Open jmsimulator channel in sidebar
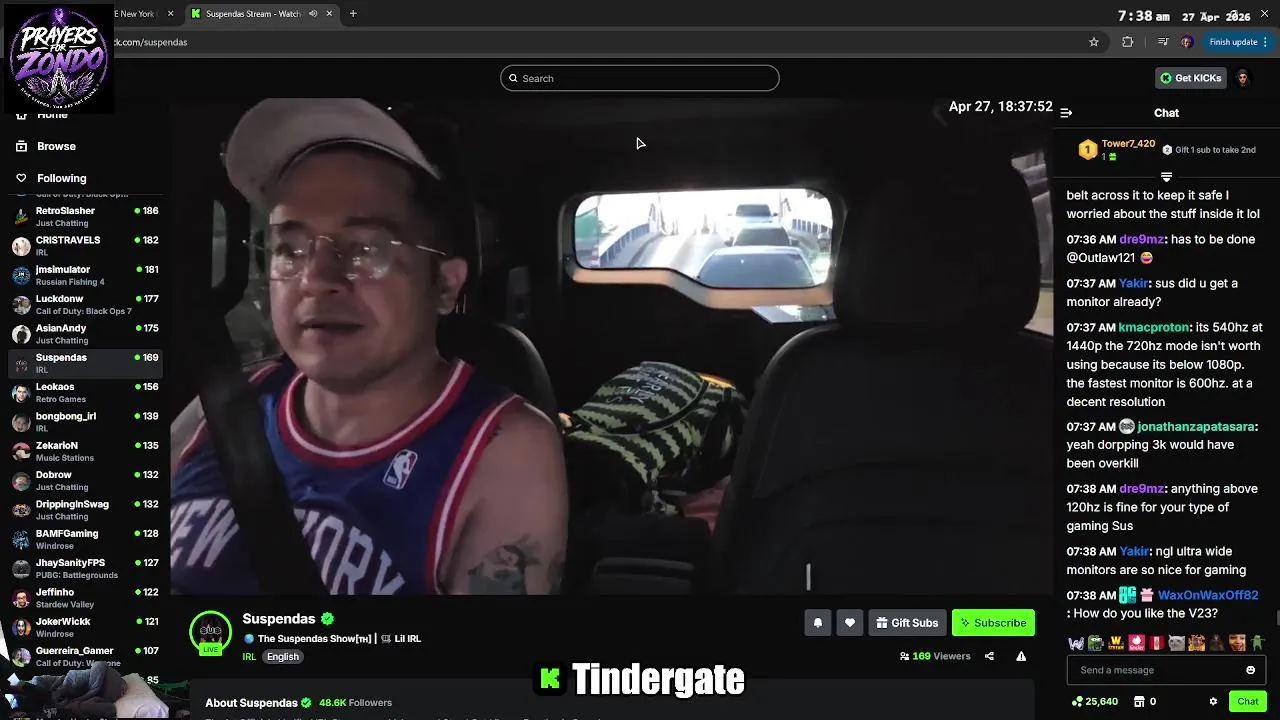Screen dimensions: 1280x720 (x=85, y=275)
